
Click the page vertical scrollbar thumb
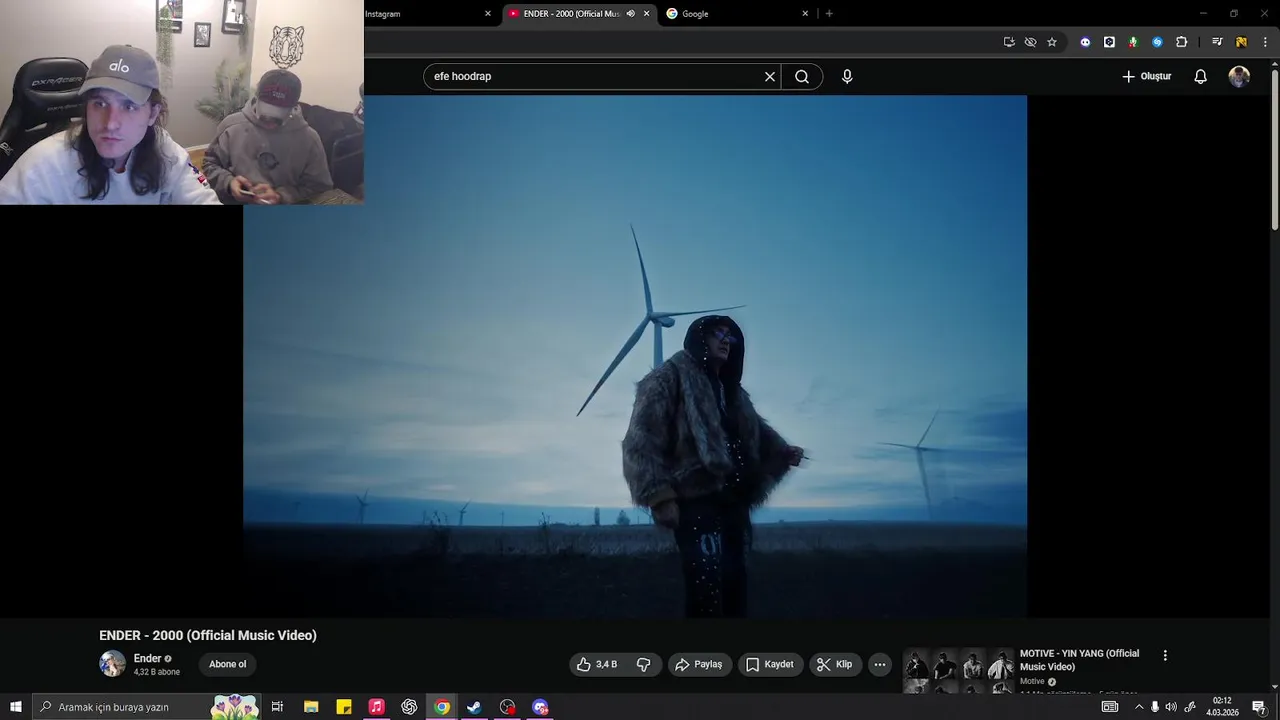1275,150
